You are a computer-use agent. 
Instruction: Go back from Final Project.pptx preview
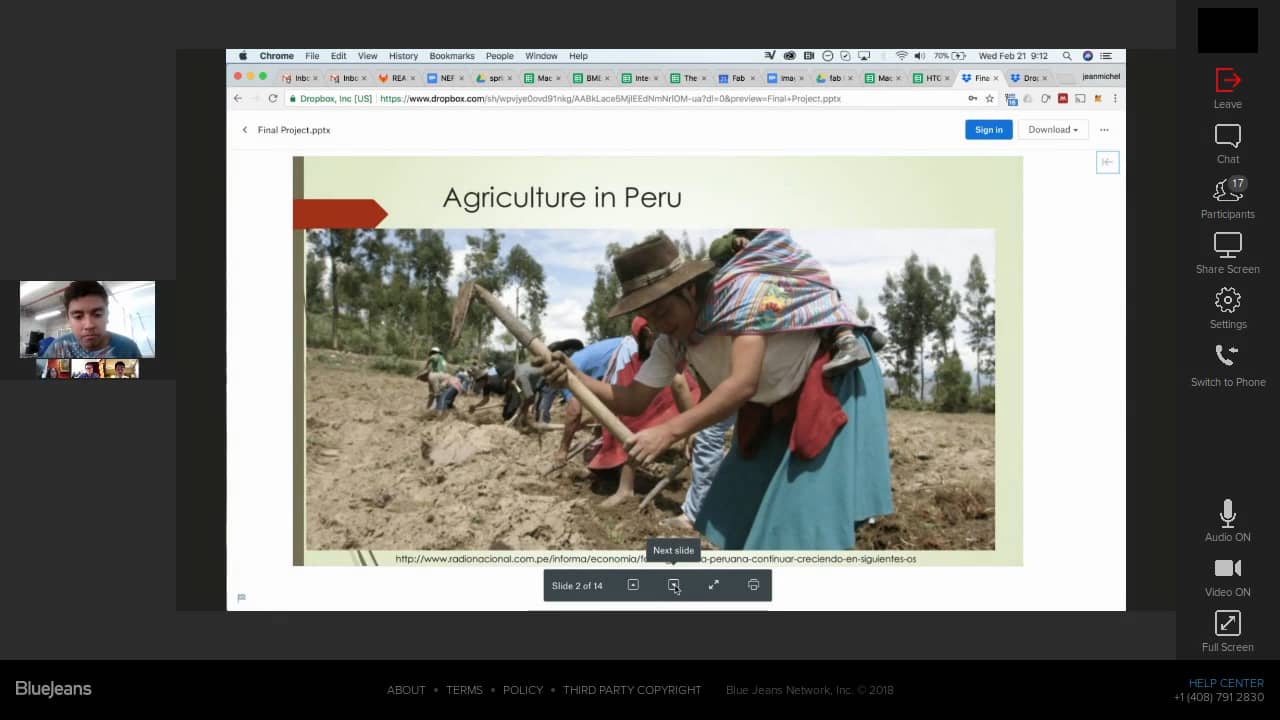(x=244, y=130)
